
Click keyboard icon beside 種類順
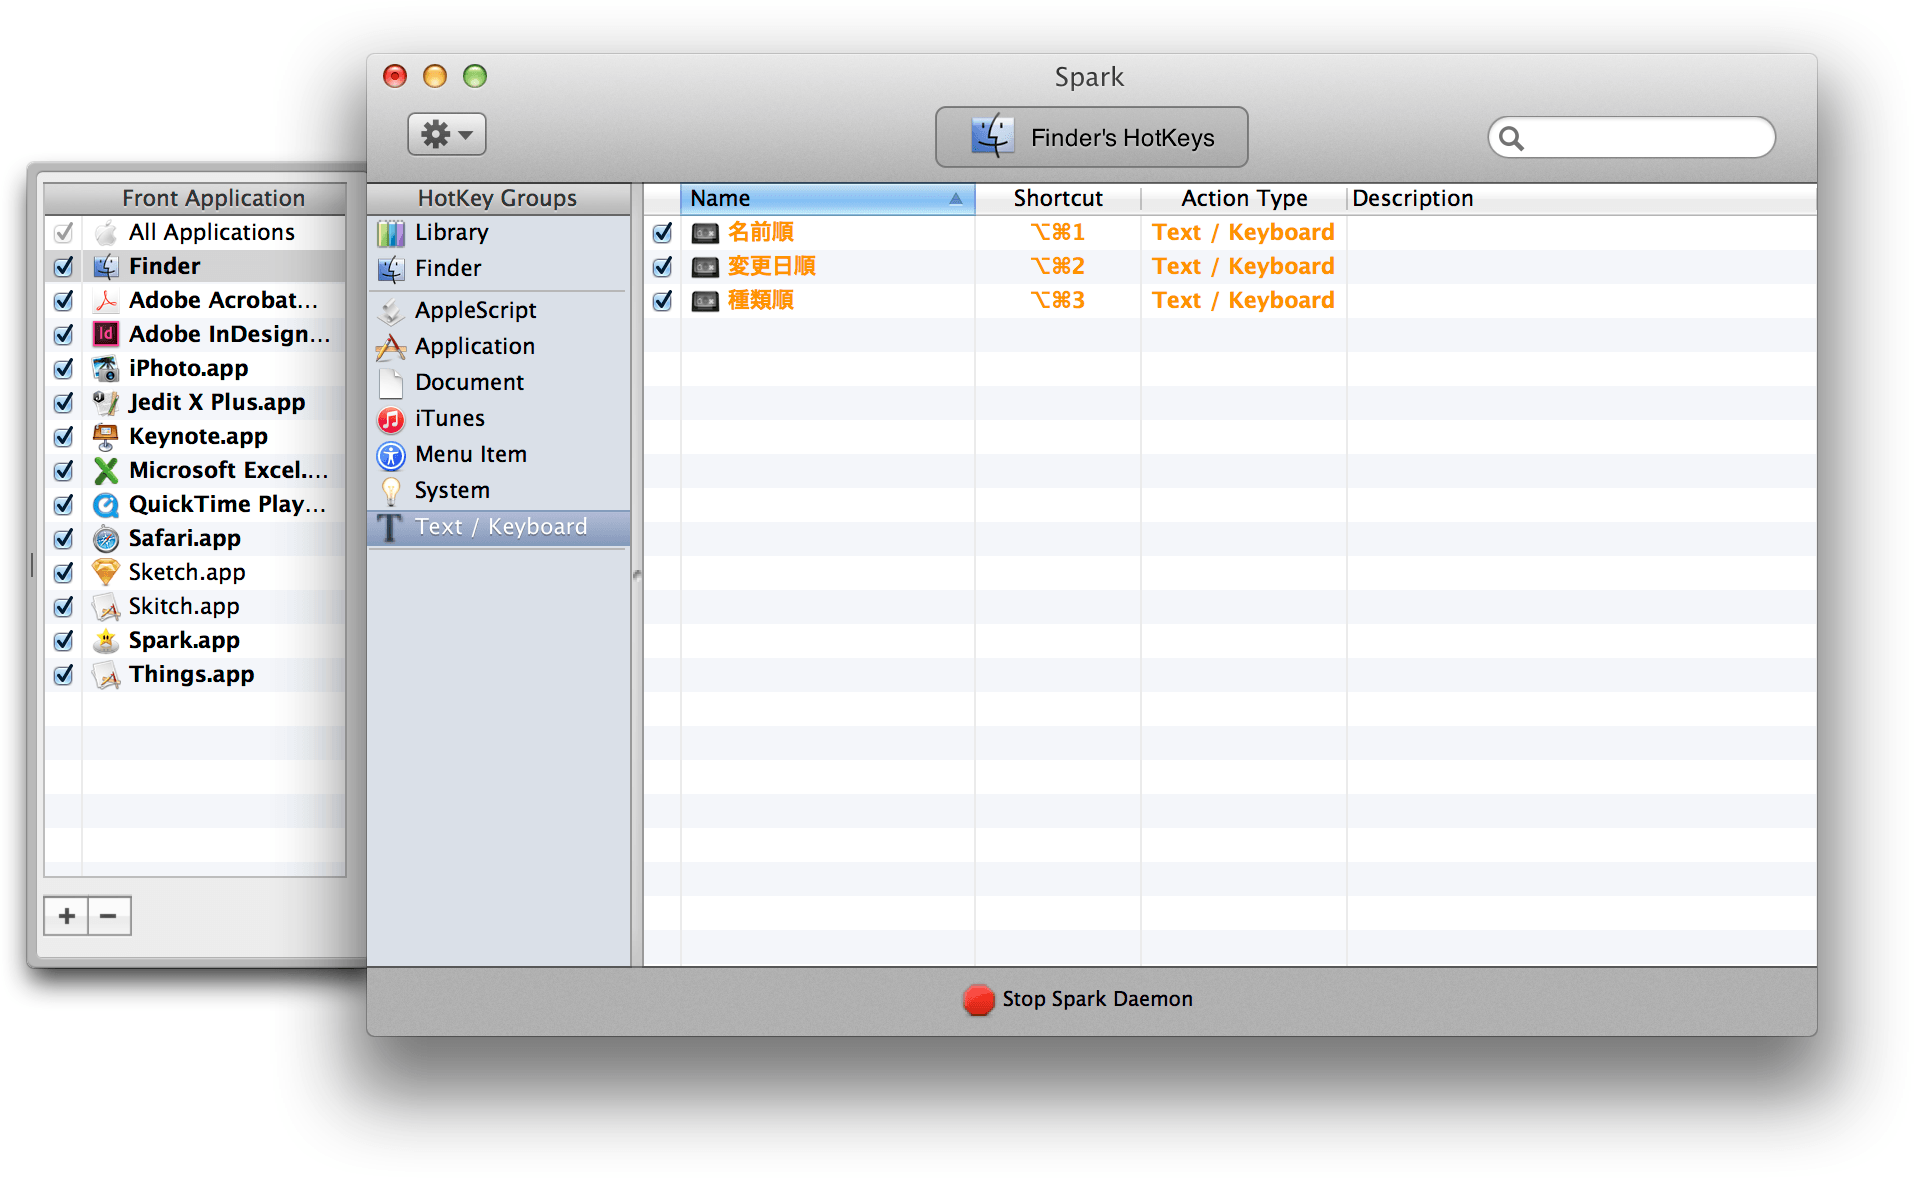click(705, 301)
